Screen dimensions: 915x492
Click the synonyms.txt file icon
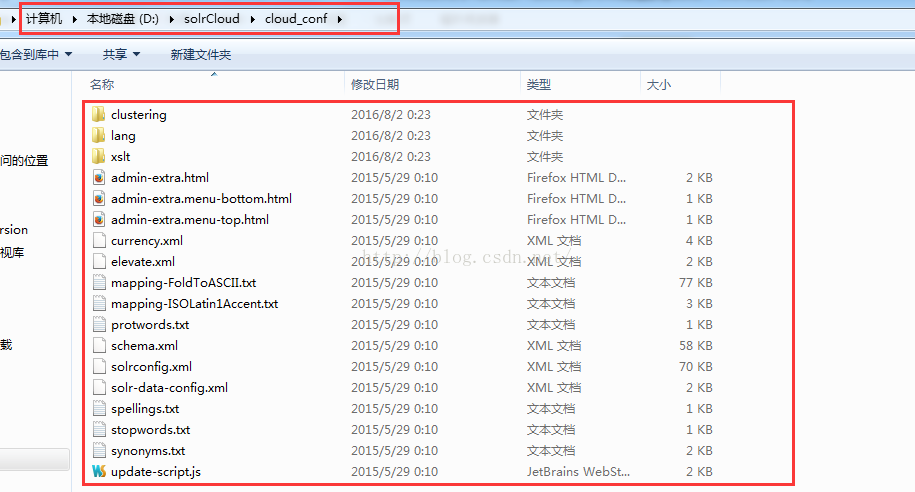[99, 451]
